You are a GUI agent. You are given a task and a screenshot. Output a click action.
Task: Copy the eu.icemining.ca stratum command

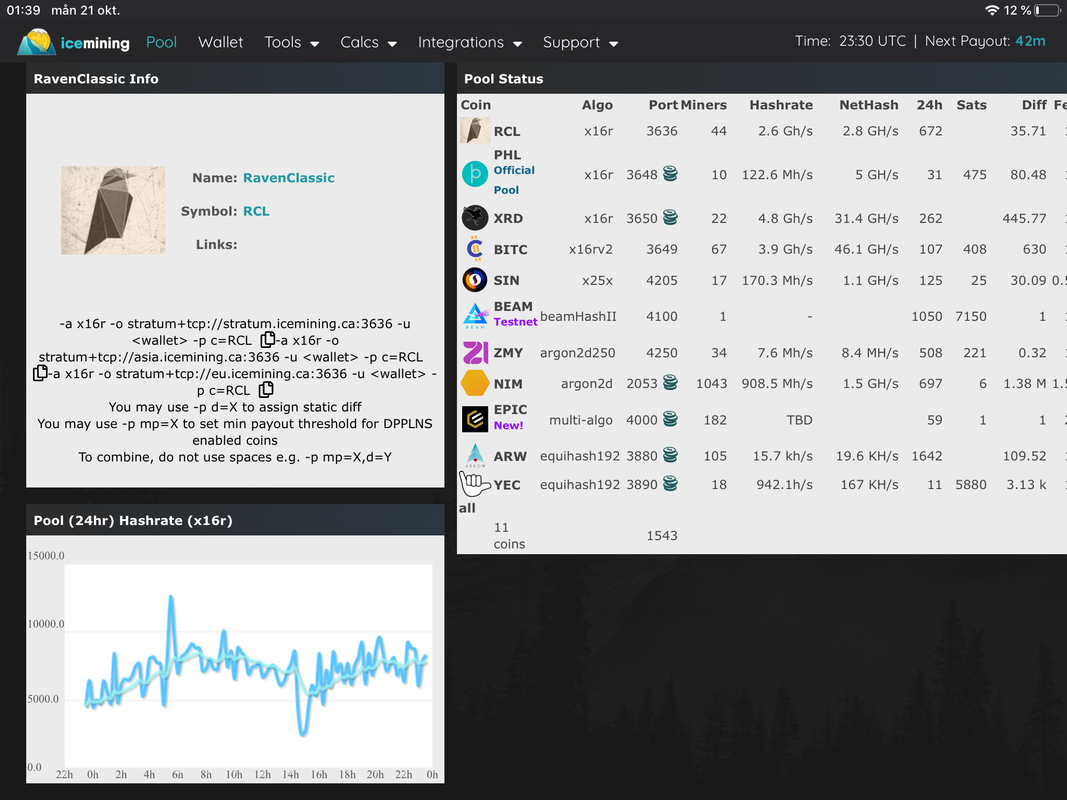click(x=266, y=390)
